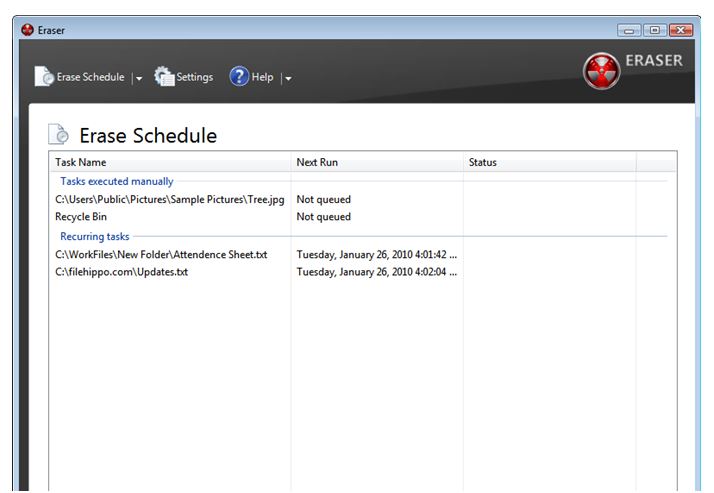Click the Eraser radiation logo
Image resolution: width=714 pixels, height=493 pixels.
click(x=601, y=72)
